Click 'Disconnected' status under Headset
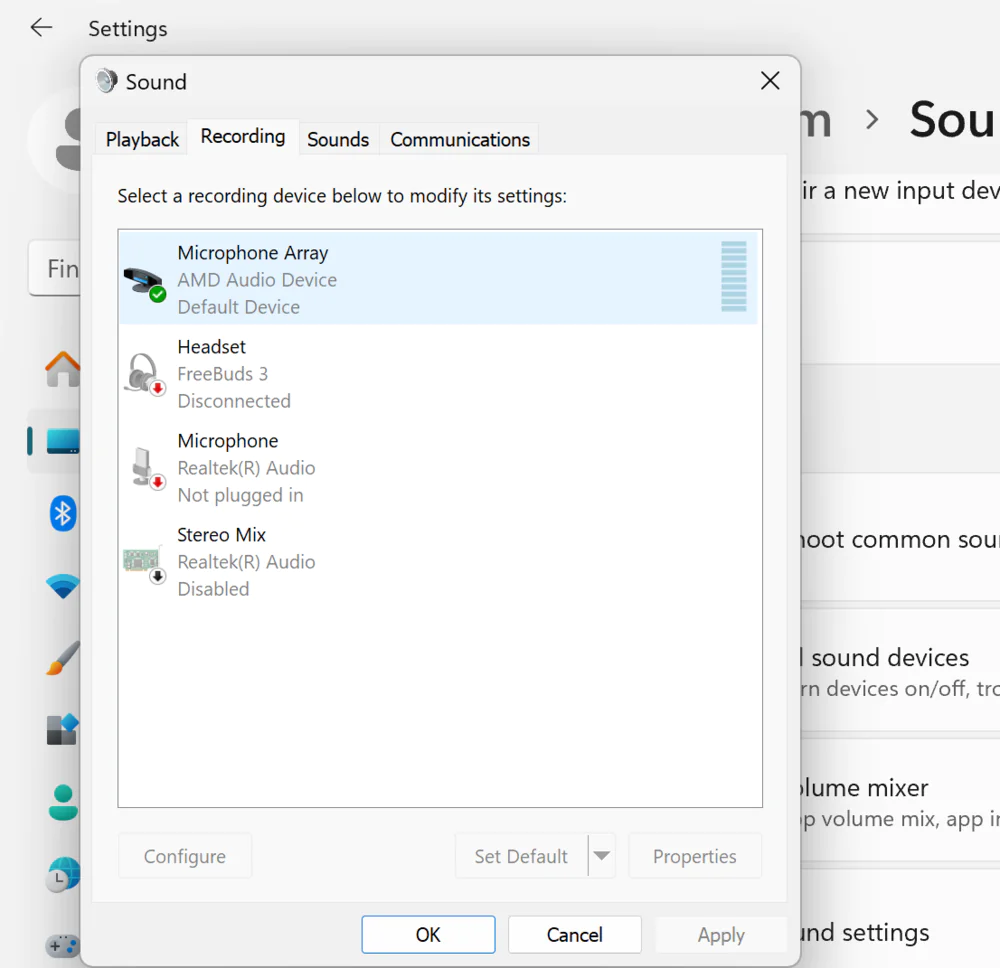1000x968 pixels. tap(234, 401)
